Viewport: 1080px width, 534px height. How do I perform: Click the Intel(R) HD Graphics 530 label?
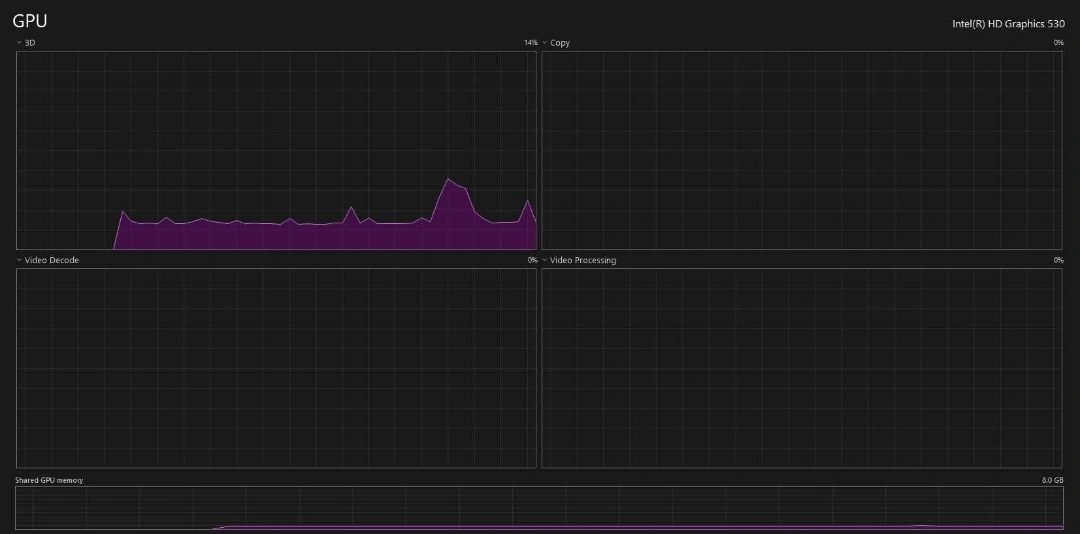(1008, 23)
